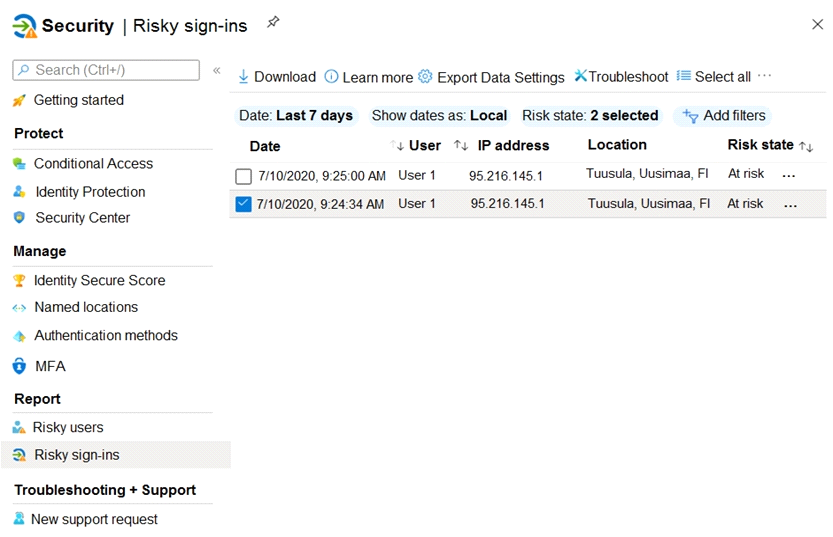Open Show dates as: Local filter
This screenshot has height=537, width=833.
439,116
